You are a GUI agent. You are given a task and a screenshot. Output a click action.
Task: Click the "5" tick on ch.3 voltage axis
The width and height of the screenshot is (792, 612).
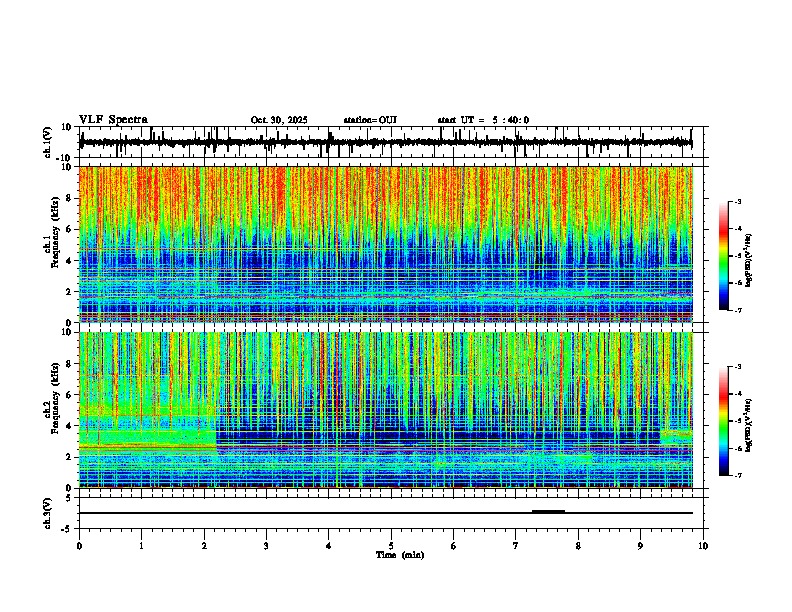(x=69, y=498)
